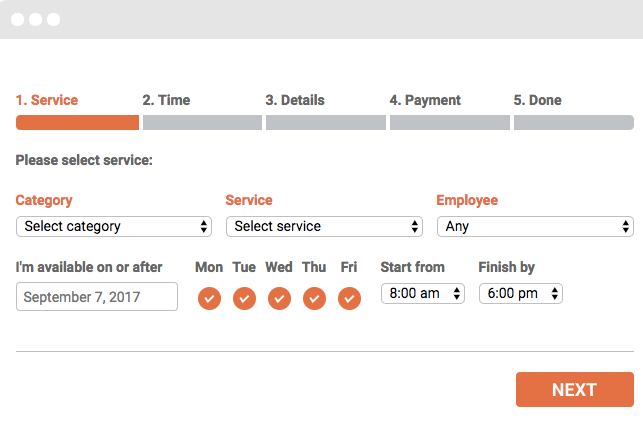Screen dimensions: 643x437
Task: Toggle the Tuesday checkmark circle
Action: (244, 298)
